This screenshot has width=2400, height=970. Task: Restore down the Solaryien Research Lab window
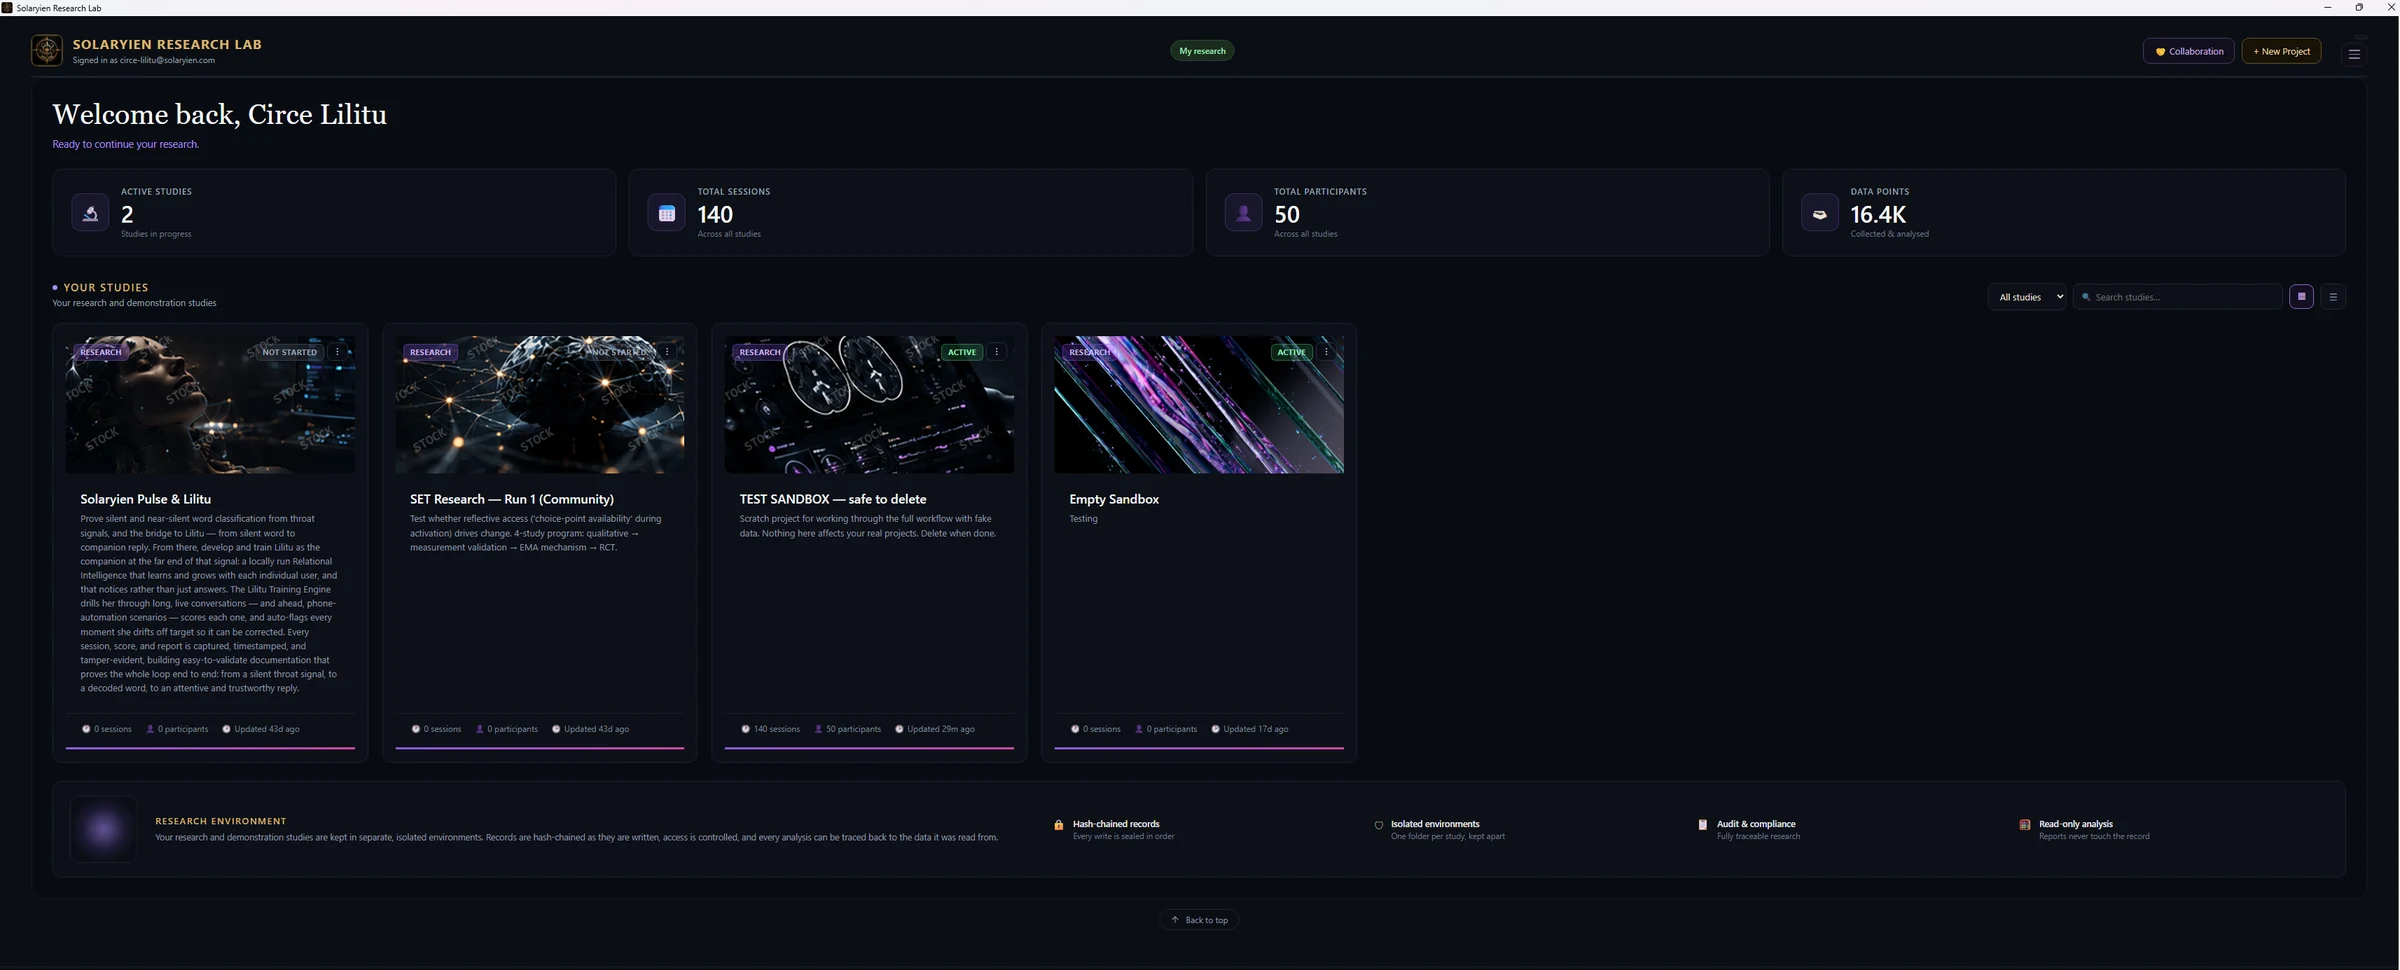point(2359,7)
